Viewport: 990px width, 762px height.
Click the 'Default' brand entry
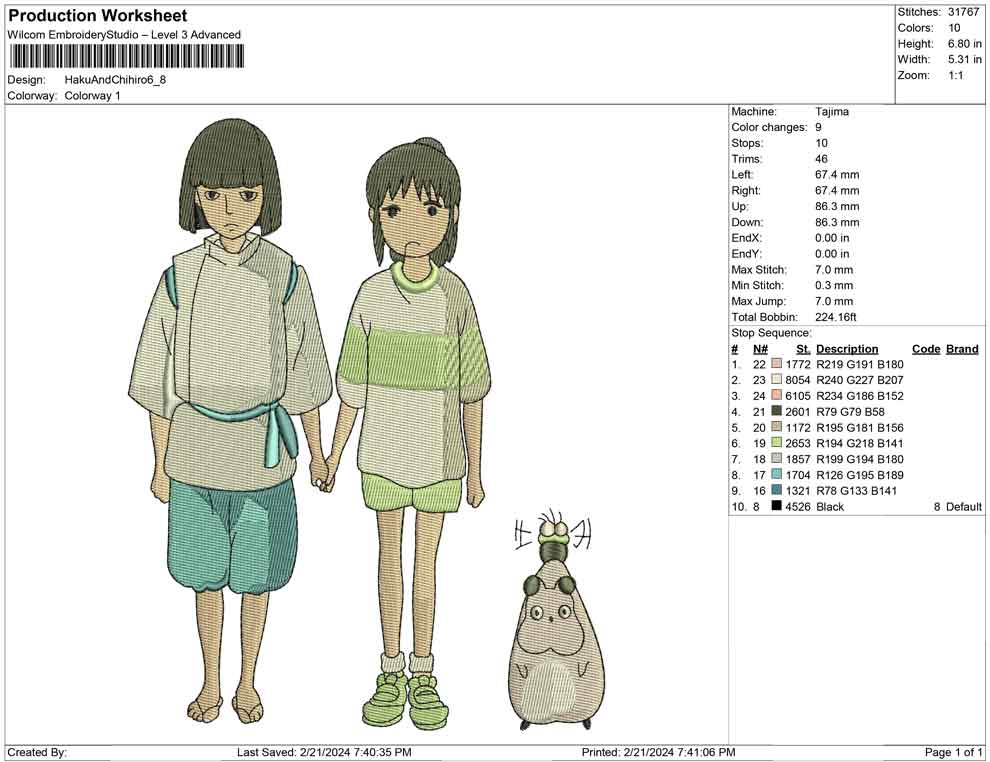coord(963,506)
